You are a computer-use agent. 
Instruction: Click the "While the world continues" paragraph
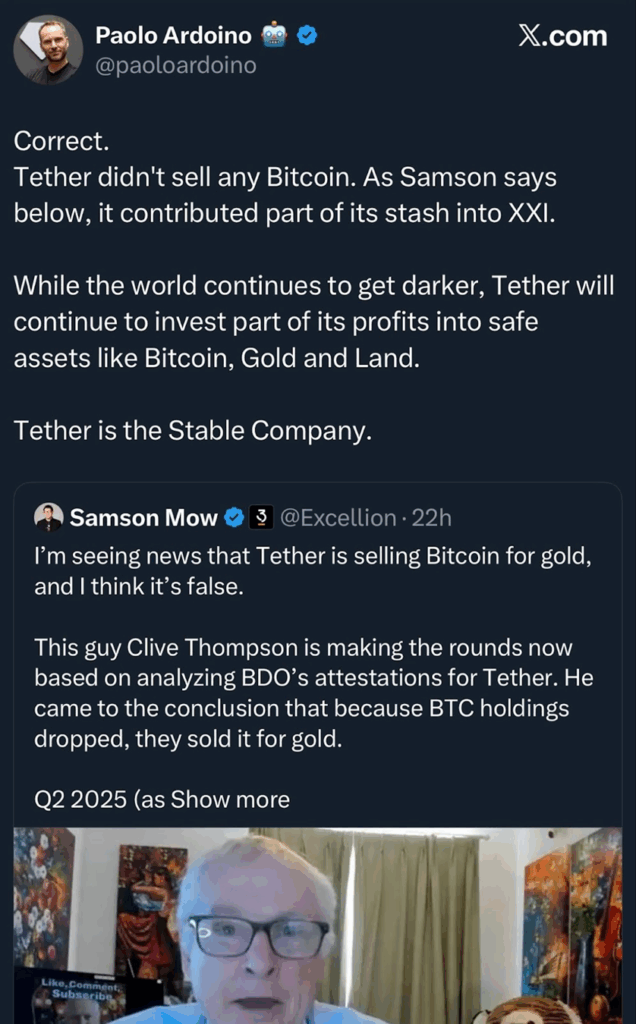312,322
